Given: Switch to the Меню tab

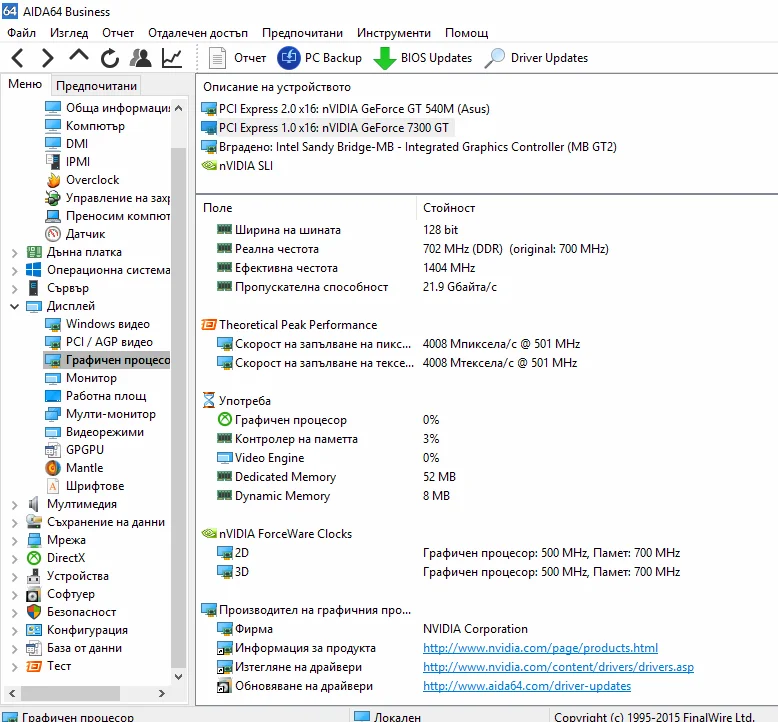Looking at the screenshot, I should (x=25, y=84).
